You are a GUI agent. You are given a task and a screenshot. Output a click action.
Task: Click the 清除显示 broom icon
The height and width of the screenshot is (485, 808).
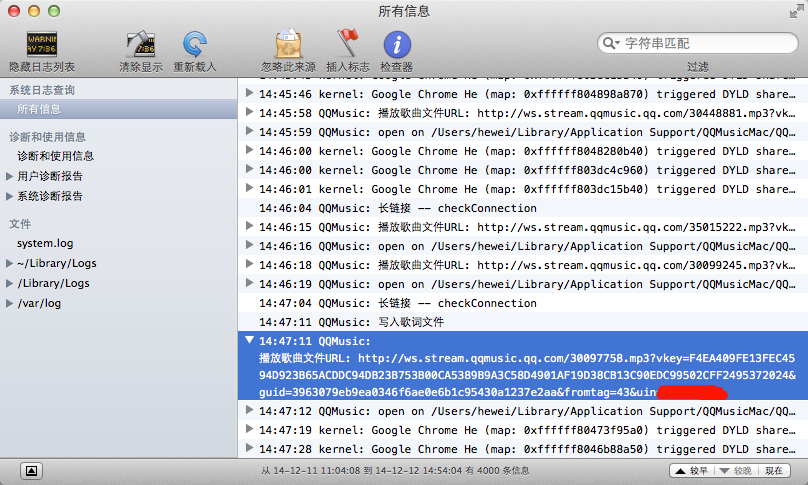click(x=141, y=44)
